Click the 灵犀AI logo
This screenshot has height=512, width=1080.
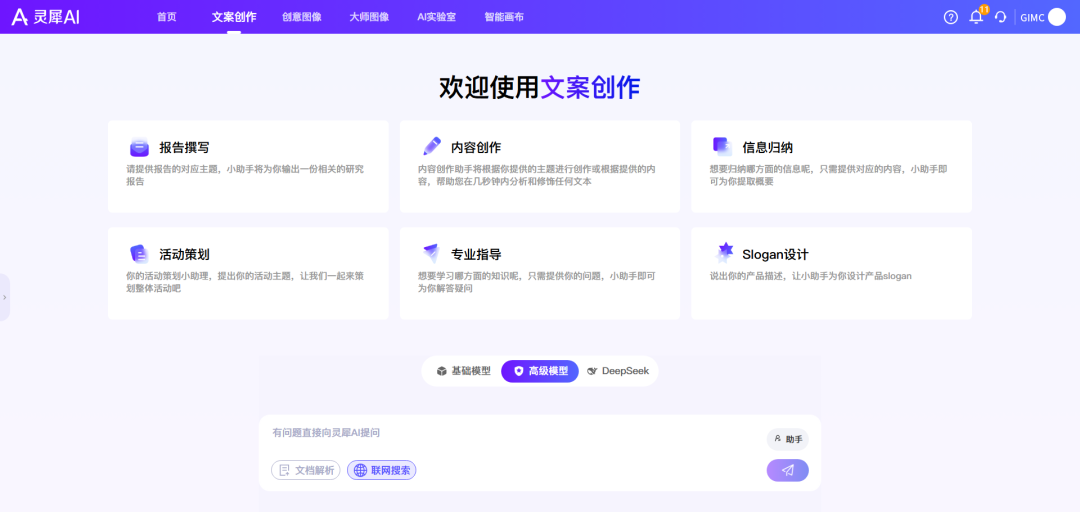click(45, 17)
